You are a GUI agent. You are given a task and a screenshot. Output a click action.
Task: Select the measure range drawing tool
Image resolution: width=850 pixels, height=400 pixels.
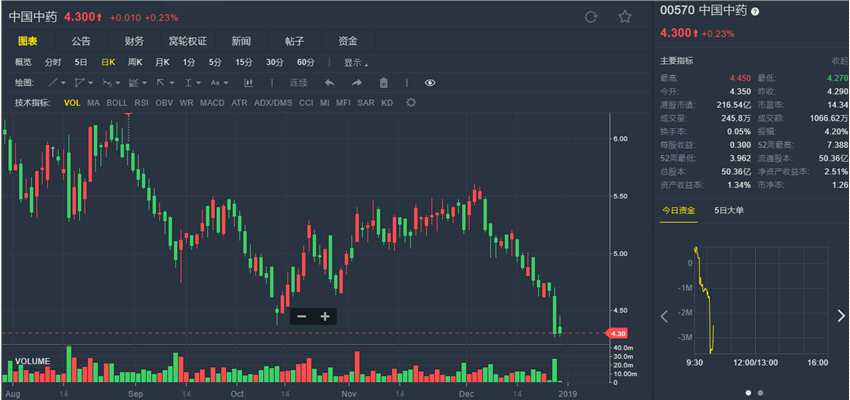point(188,83)
